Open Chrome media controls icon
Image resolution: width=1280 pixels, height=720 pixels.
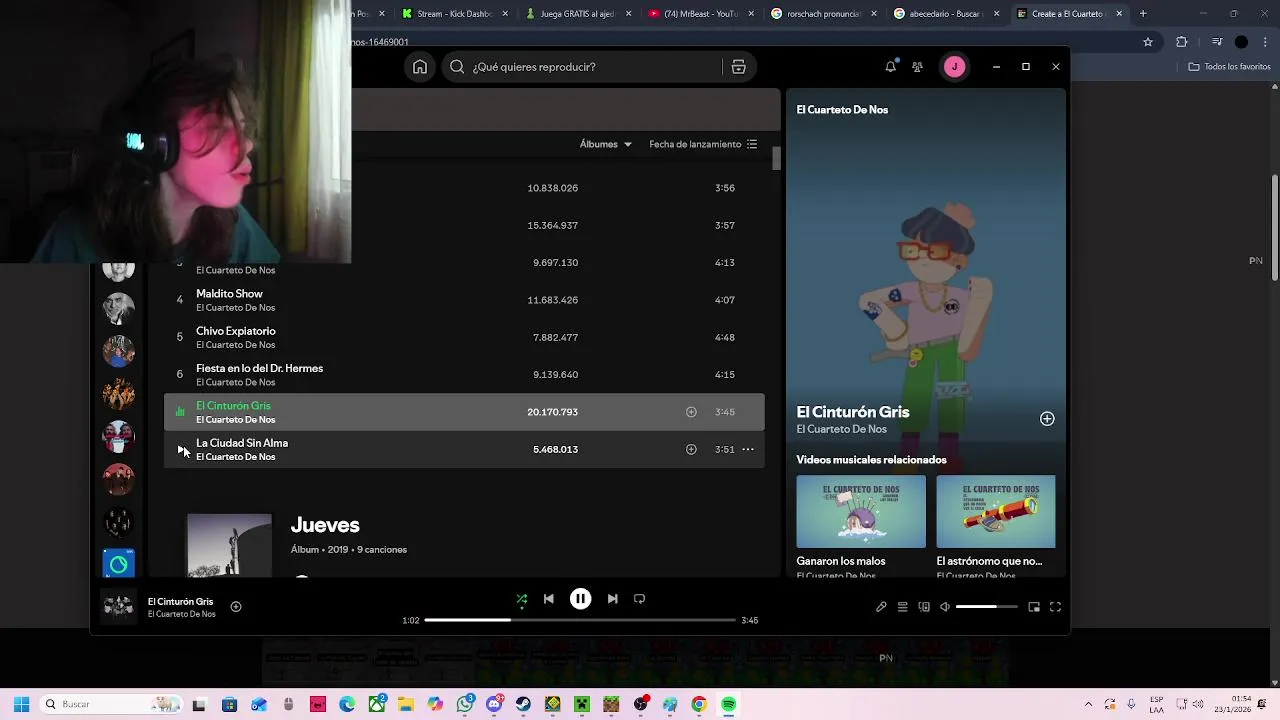(x=1216, y=42)
